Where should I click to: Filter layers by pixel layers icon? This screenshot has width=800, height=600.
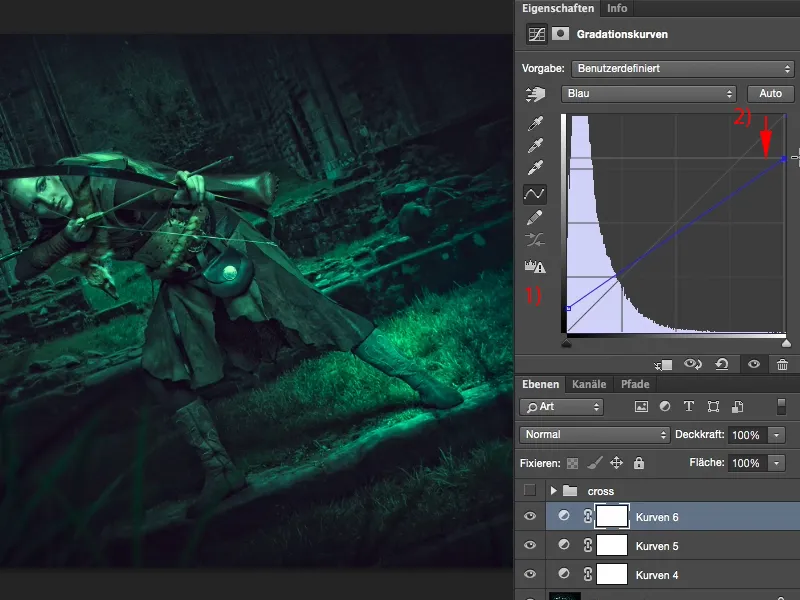(641, 407)
